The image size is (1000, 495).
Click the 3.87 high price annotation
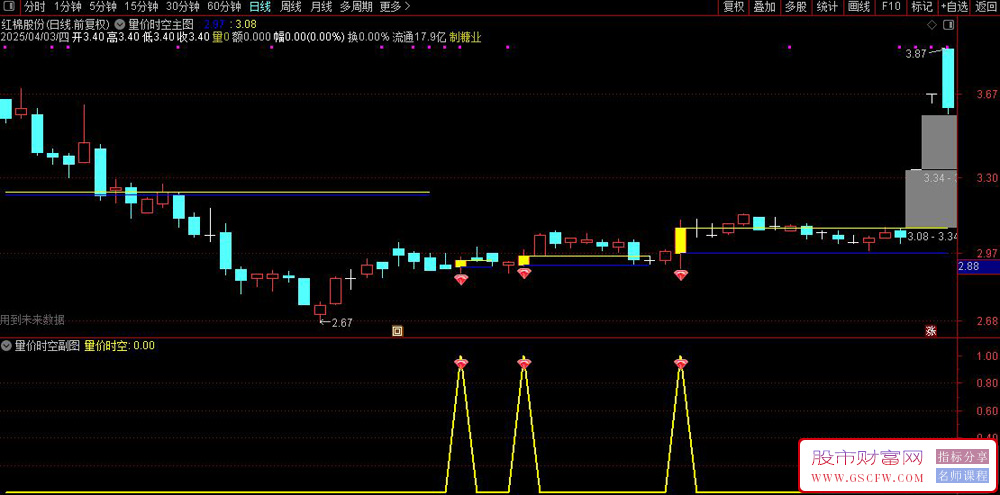click(915, 55)
